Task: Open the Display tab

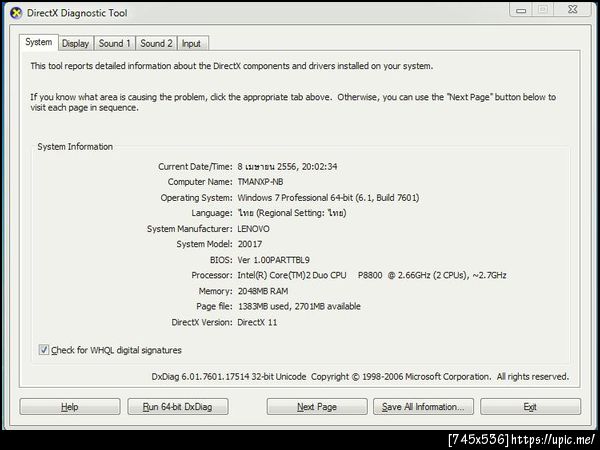Action: click(x=75, y=44)
